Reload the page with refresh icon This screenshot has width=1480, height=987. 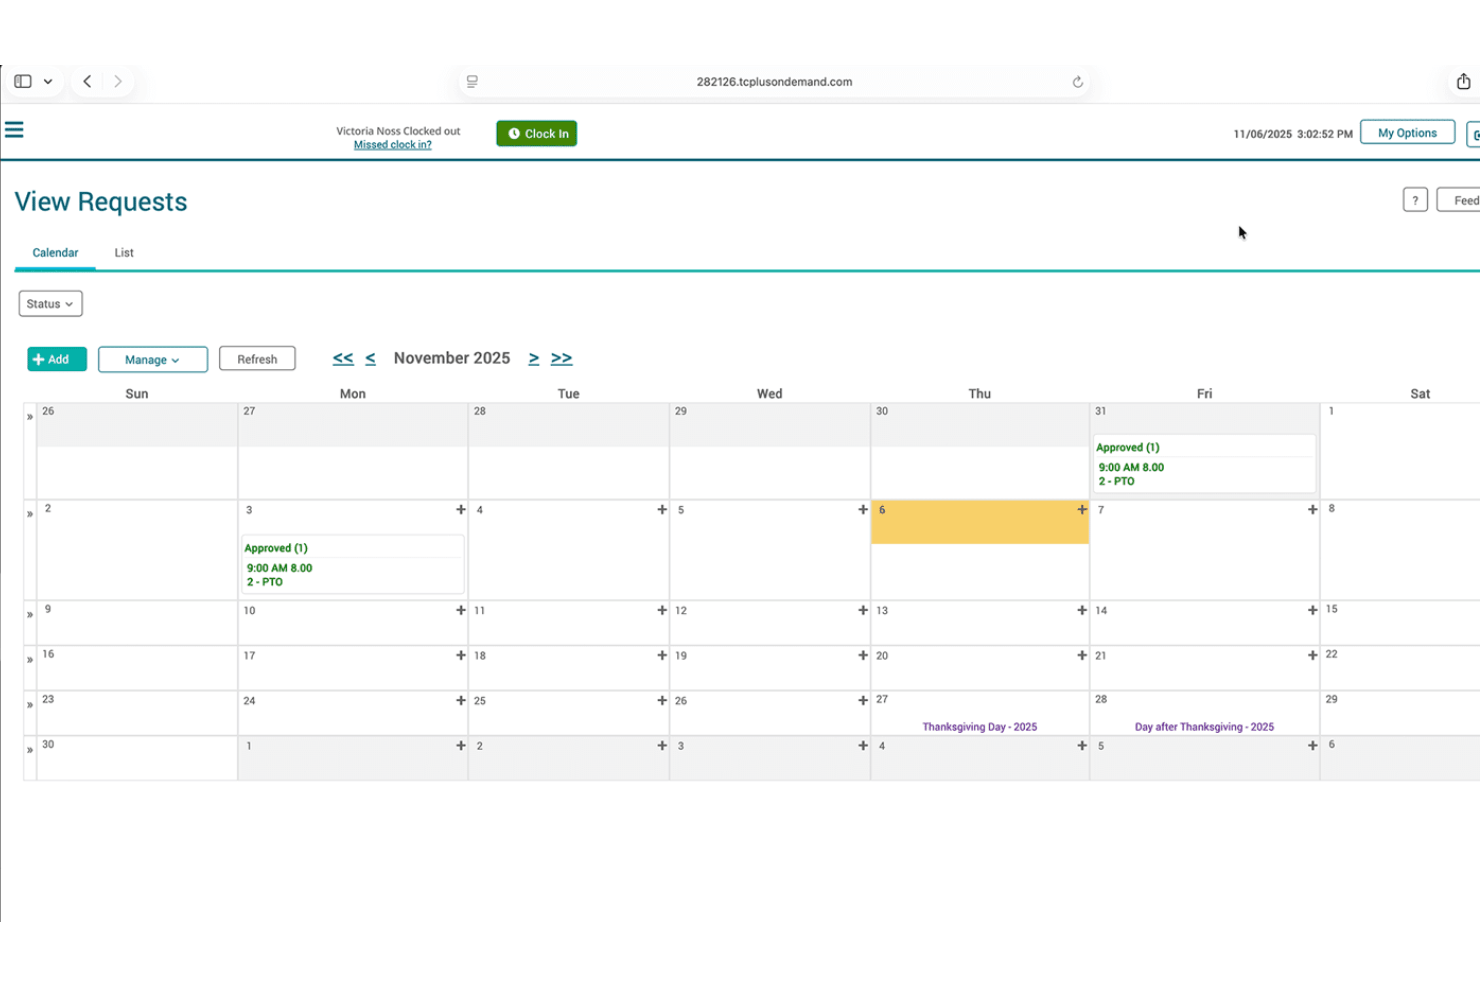click(1077, 82)
